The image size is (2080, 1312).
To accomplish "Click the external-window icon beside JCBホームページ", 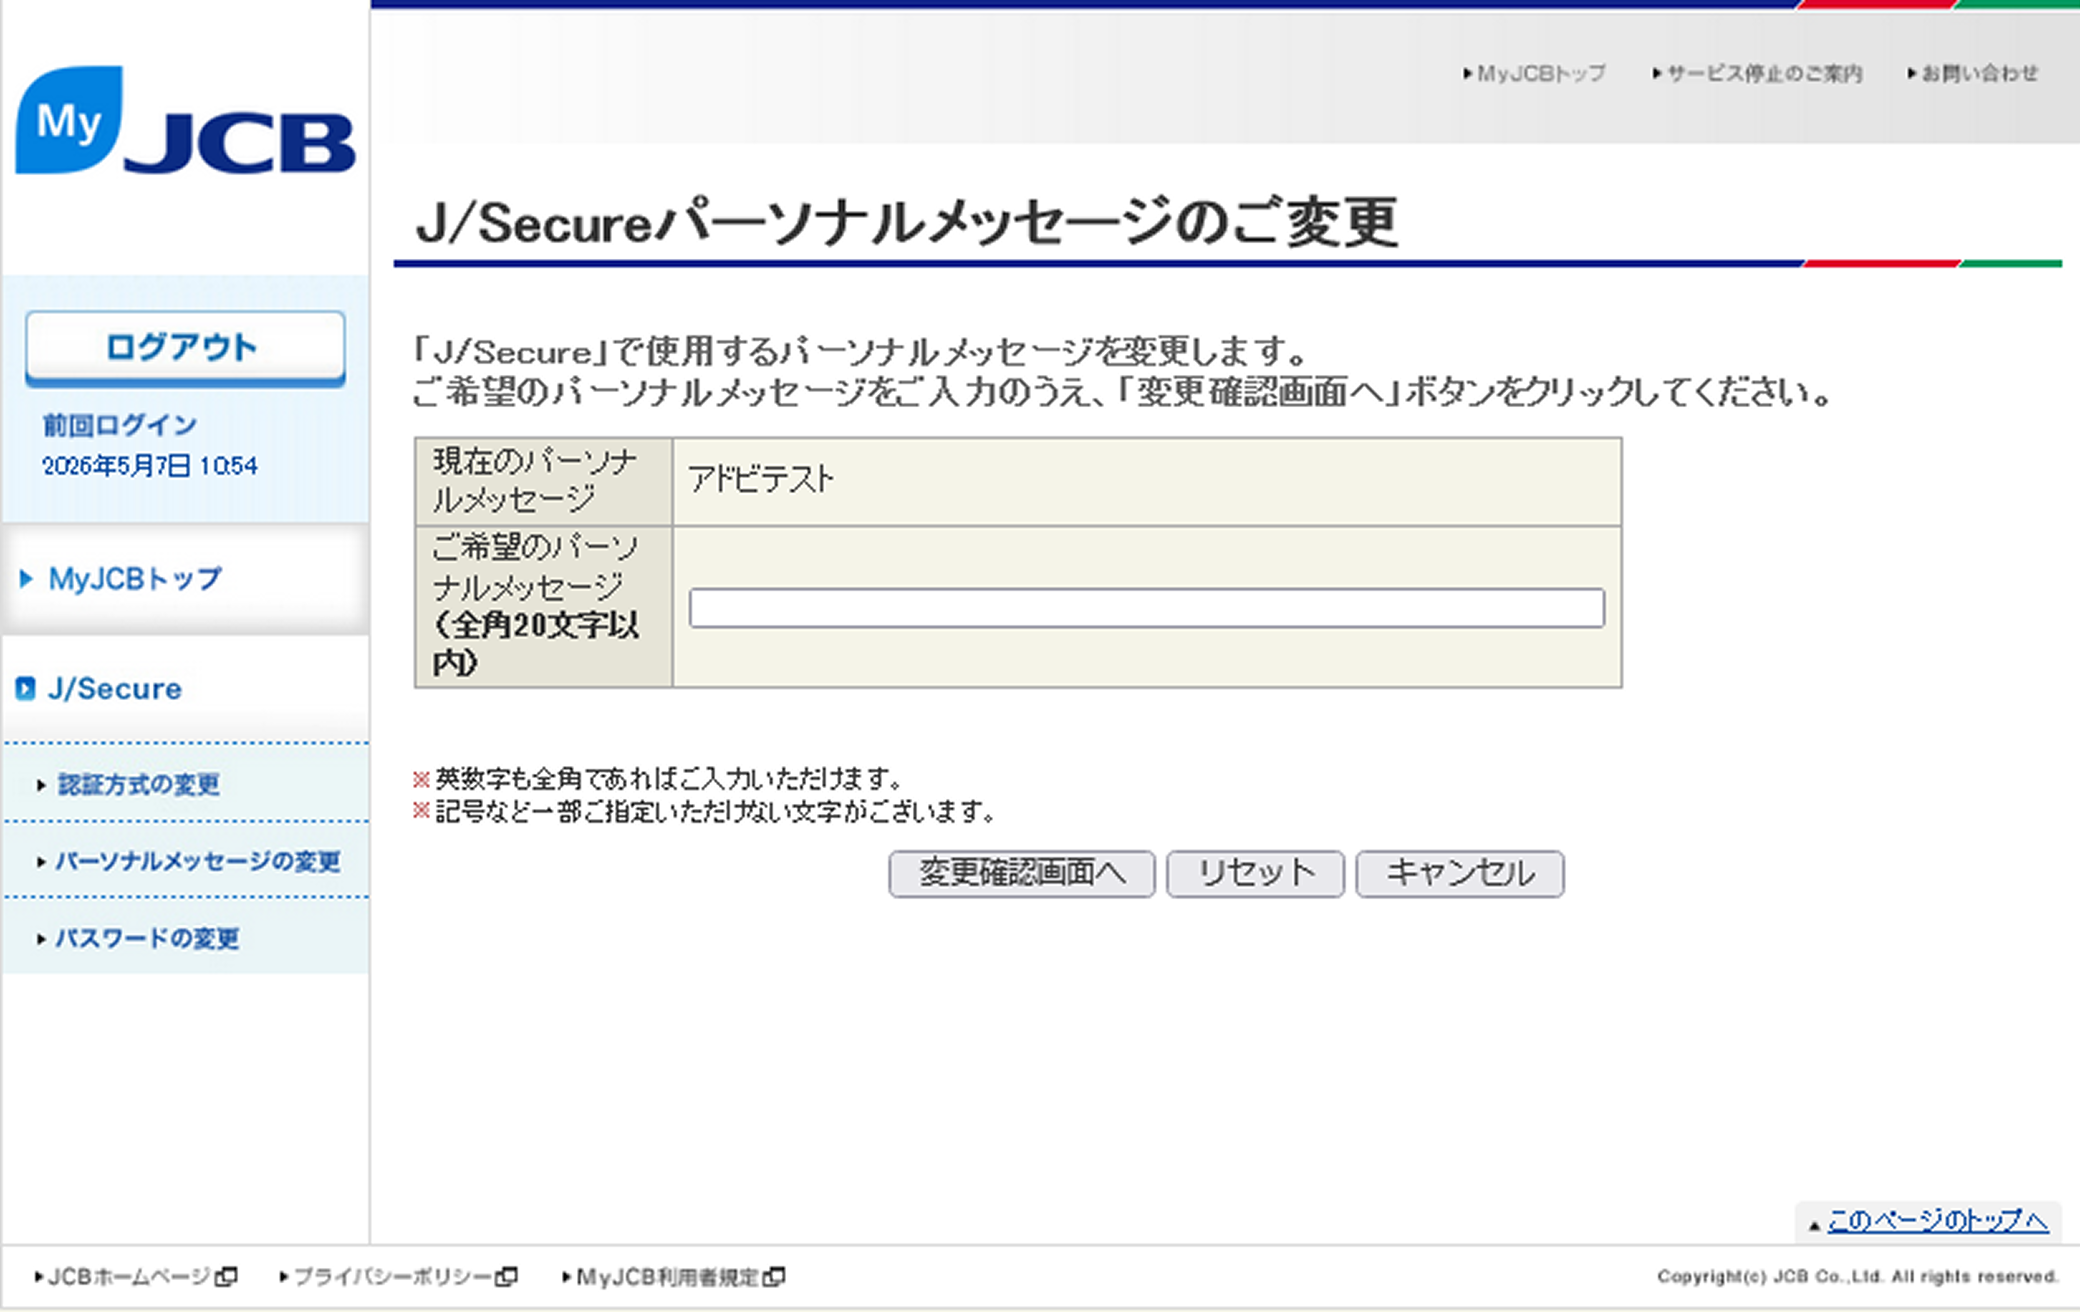I will [227, 1277].
